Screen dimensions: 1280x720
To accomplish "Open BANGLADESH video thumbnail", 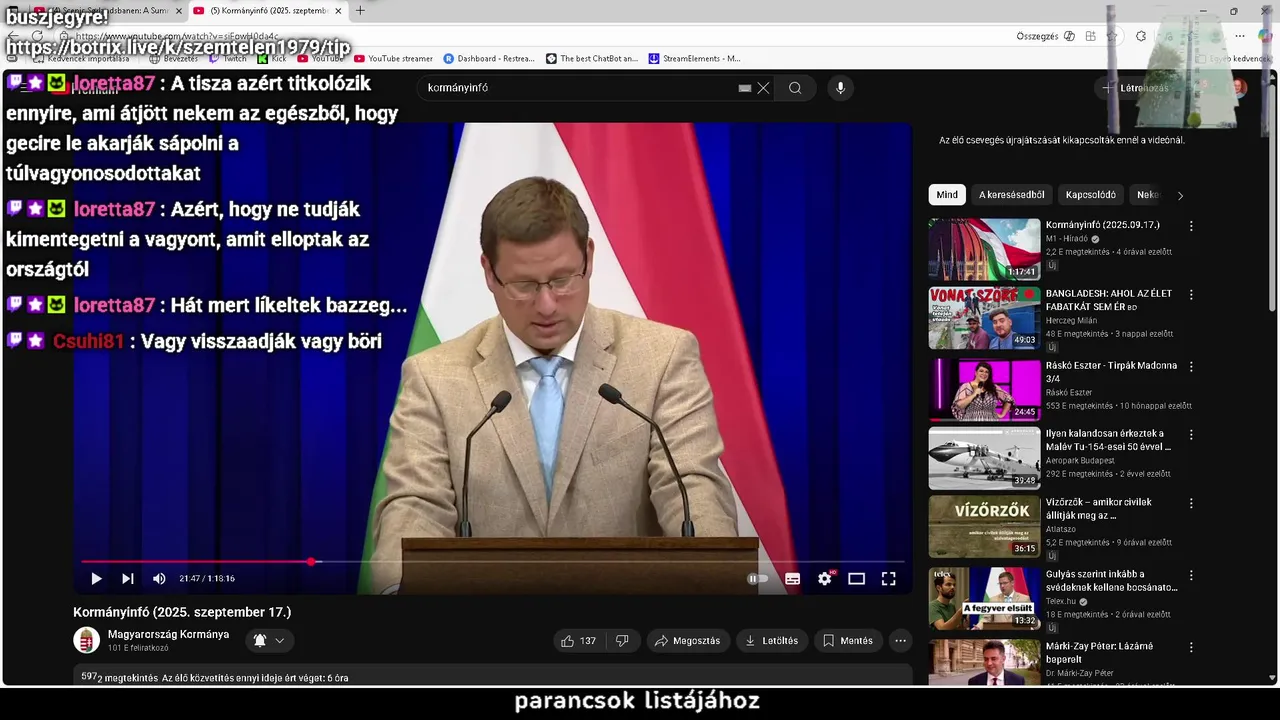I will (x=984, y=318).
